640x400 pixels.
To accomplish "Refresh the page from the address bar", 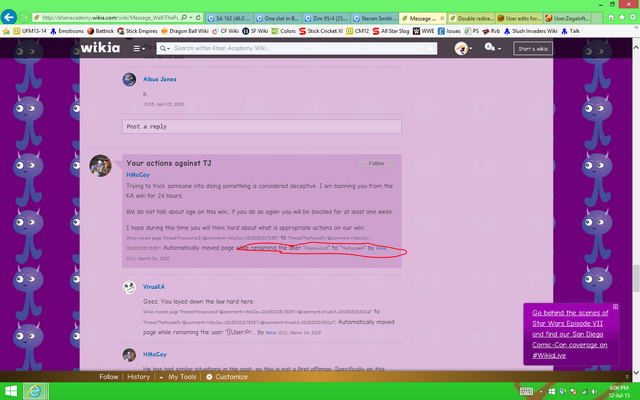I will point(198,18).
